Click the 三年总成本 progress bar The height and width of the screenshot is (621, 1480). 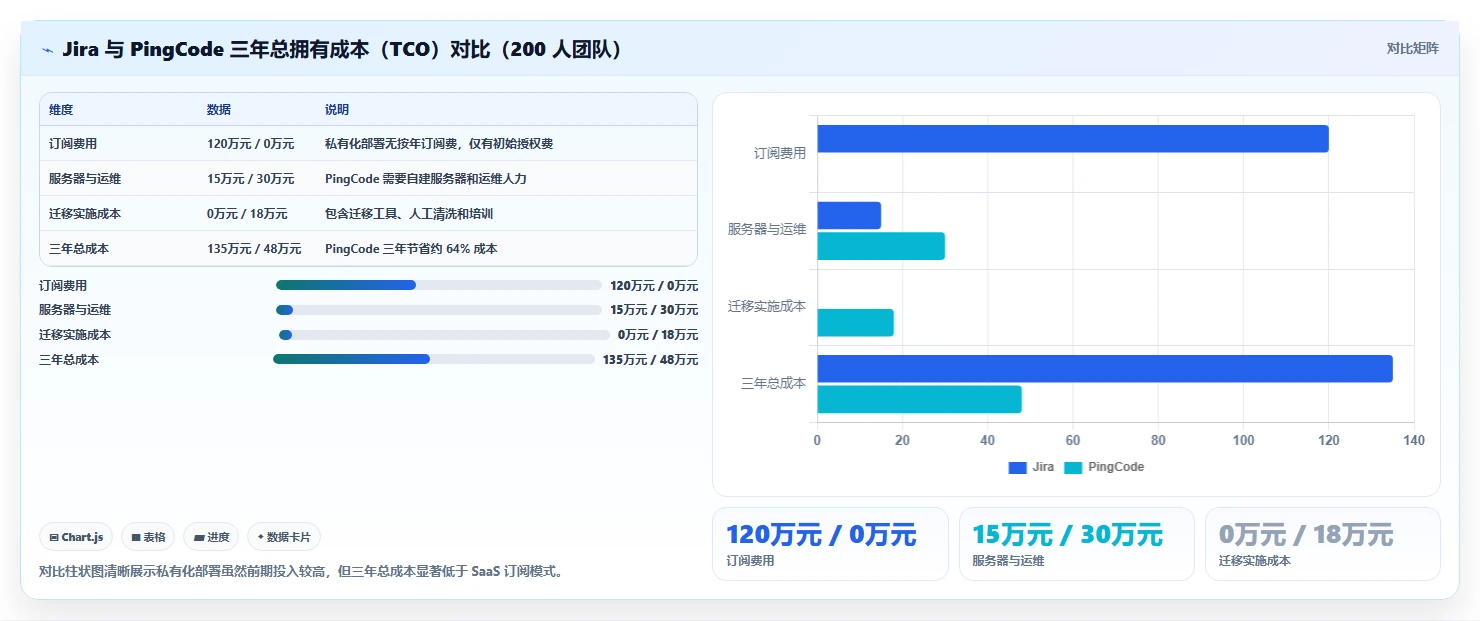click(434, 359)
